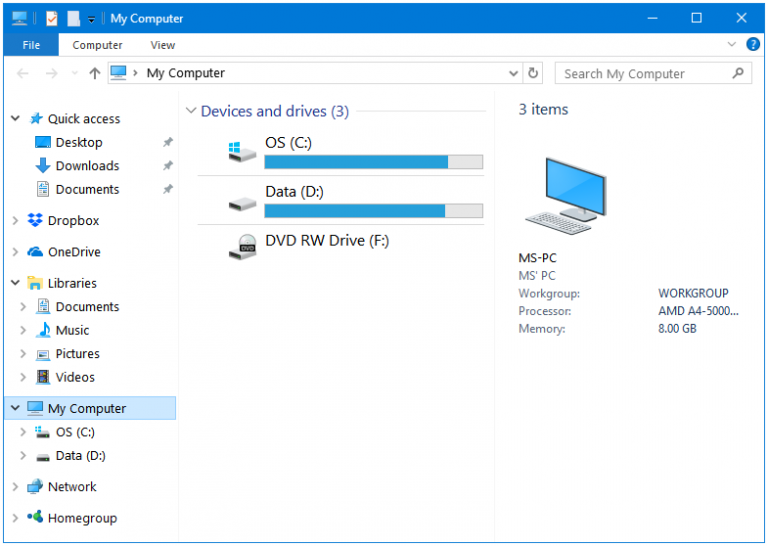Expand OS (C:) in the navigation tree
The height and width of the screenshot is (546, 768).
coord(23,432)
